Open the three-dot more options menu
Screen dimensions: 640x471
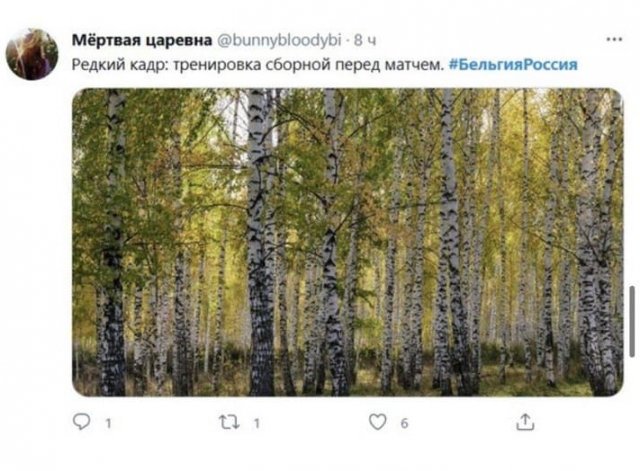tap(614, 40)
